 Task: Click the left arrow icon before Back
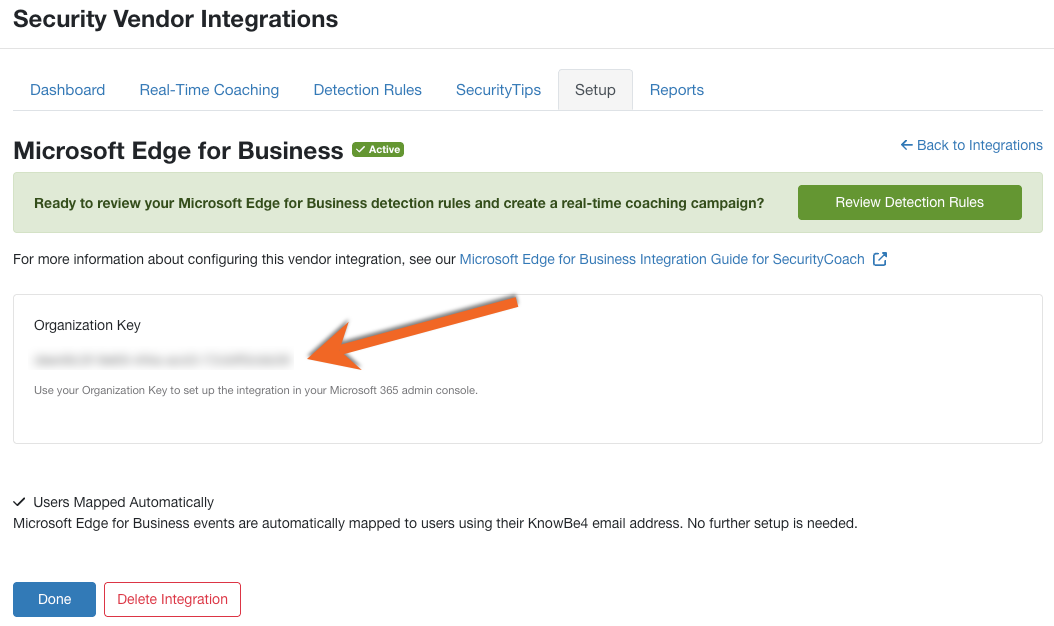907,145
